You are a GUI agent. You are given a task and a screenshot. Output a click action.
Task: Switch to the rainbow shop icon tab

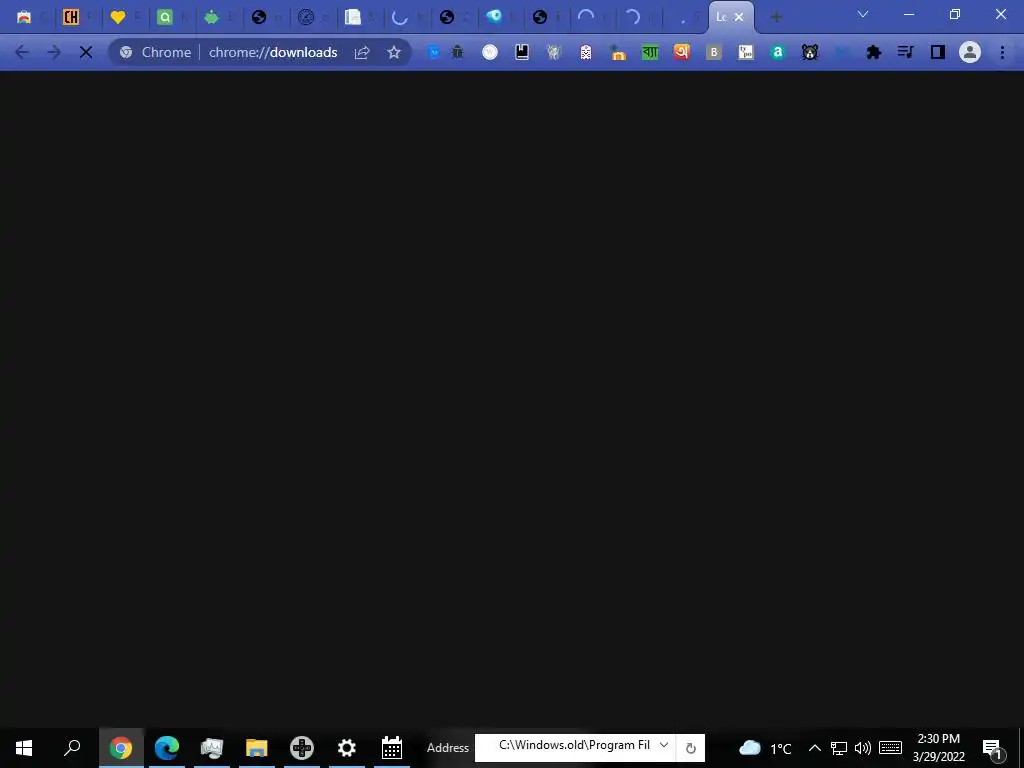(24, 17)
